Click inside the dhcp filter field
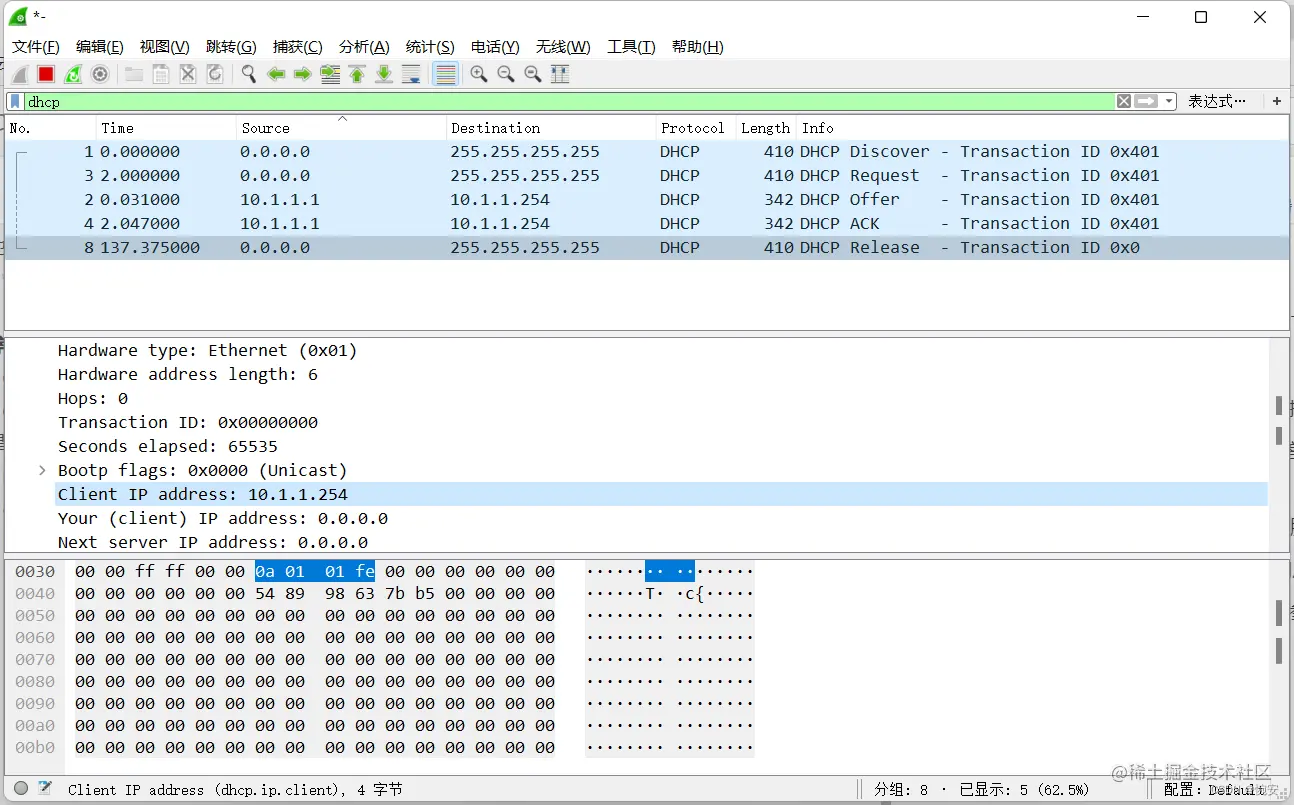 tap(568, 101)
